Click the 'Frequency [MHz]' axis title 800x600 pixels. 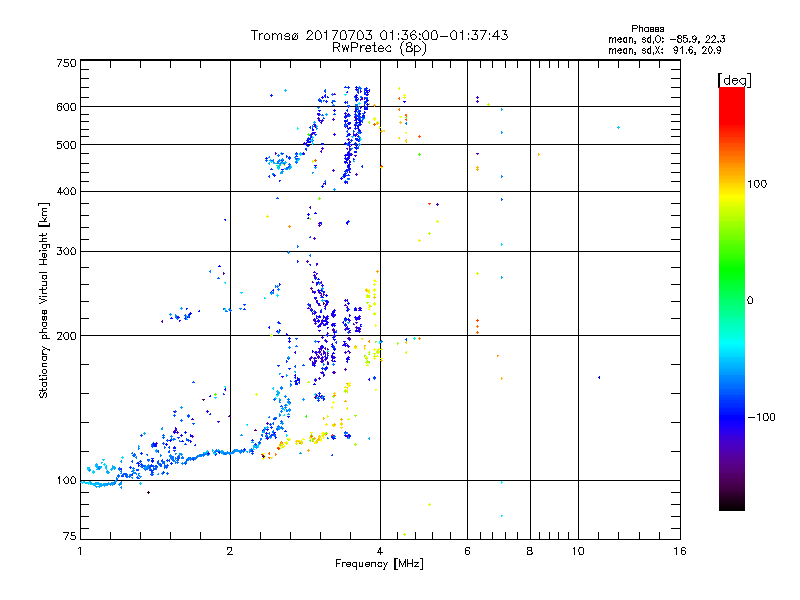(x=379, y=564)
